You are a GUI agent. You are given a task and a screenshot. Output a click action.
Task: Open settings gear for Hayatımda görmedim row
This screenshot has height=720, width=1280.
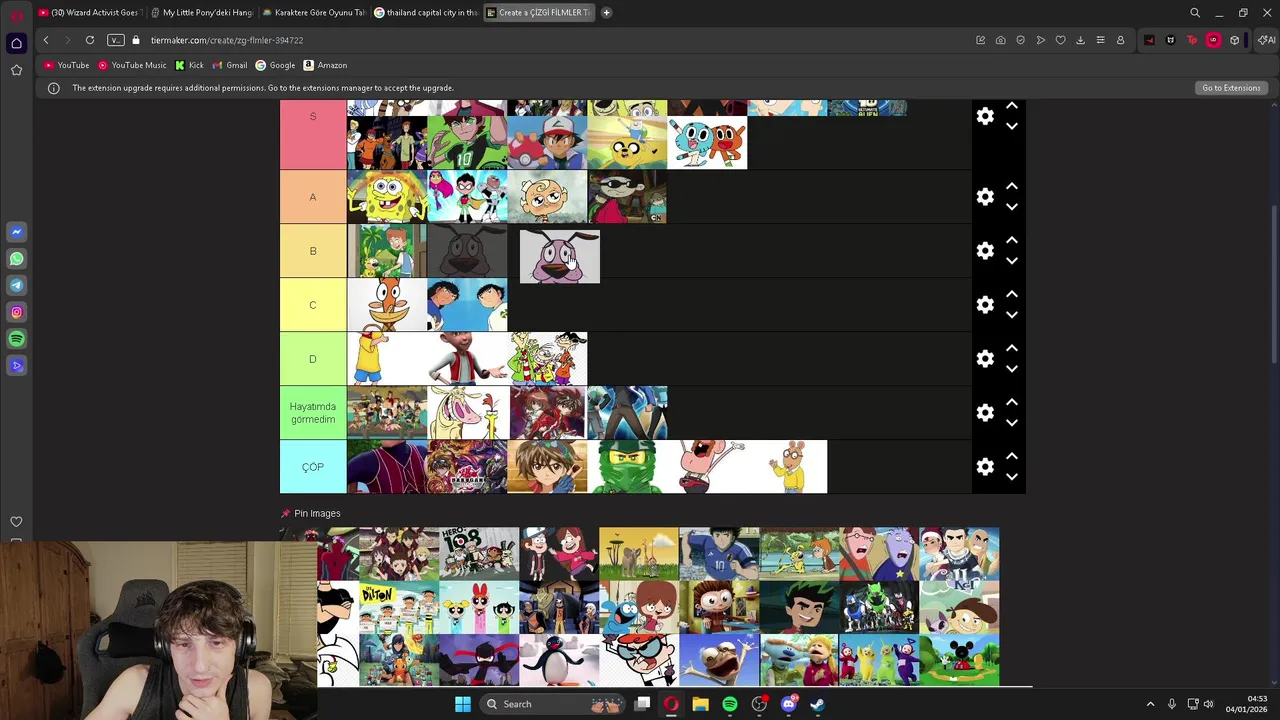tap(985, 413)
